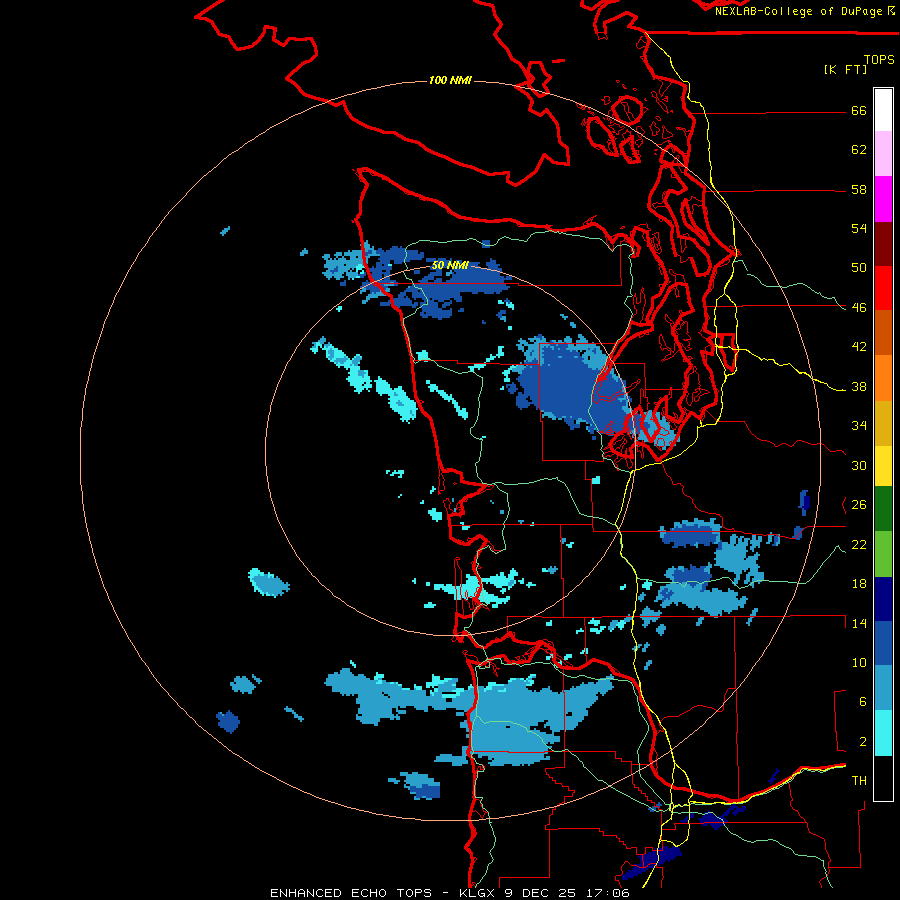Screen dimensions: 900x900
Task: Click the 6 legend value
Action: click(x=863, y=702)
